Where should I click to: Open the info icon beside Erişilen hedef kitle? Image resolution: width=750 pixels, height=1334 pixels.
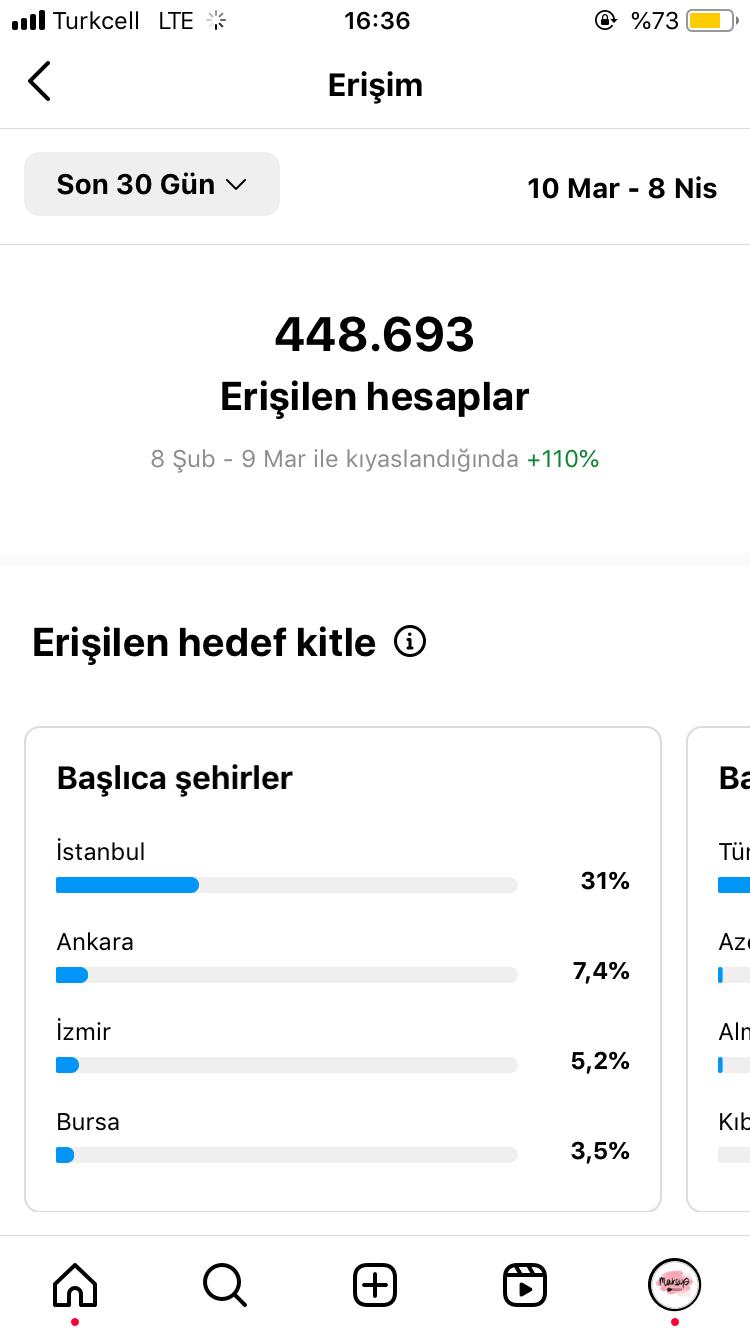pos(410,641)
